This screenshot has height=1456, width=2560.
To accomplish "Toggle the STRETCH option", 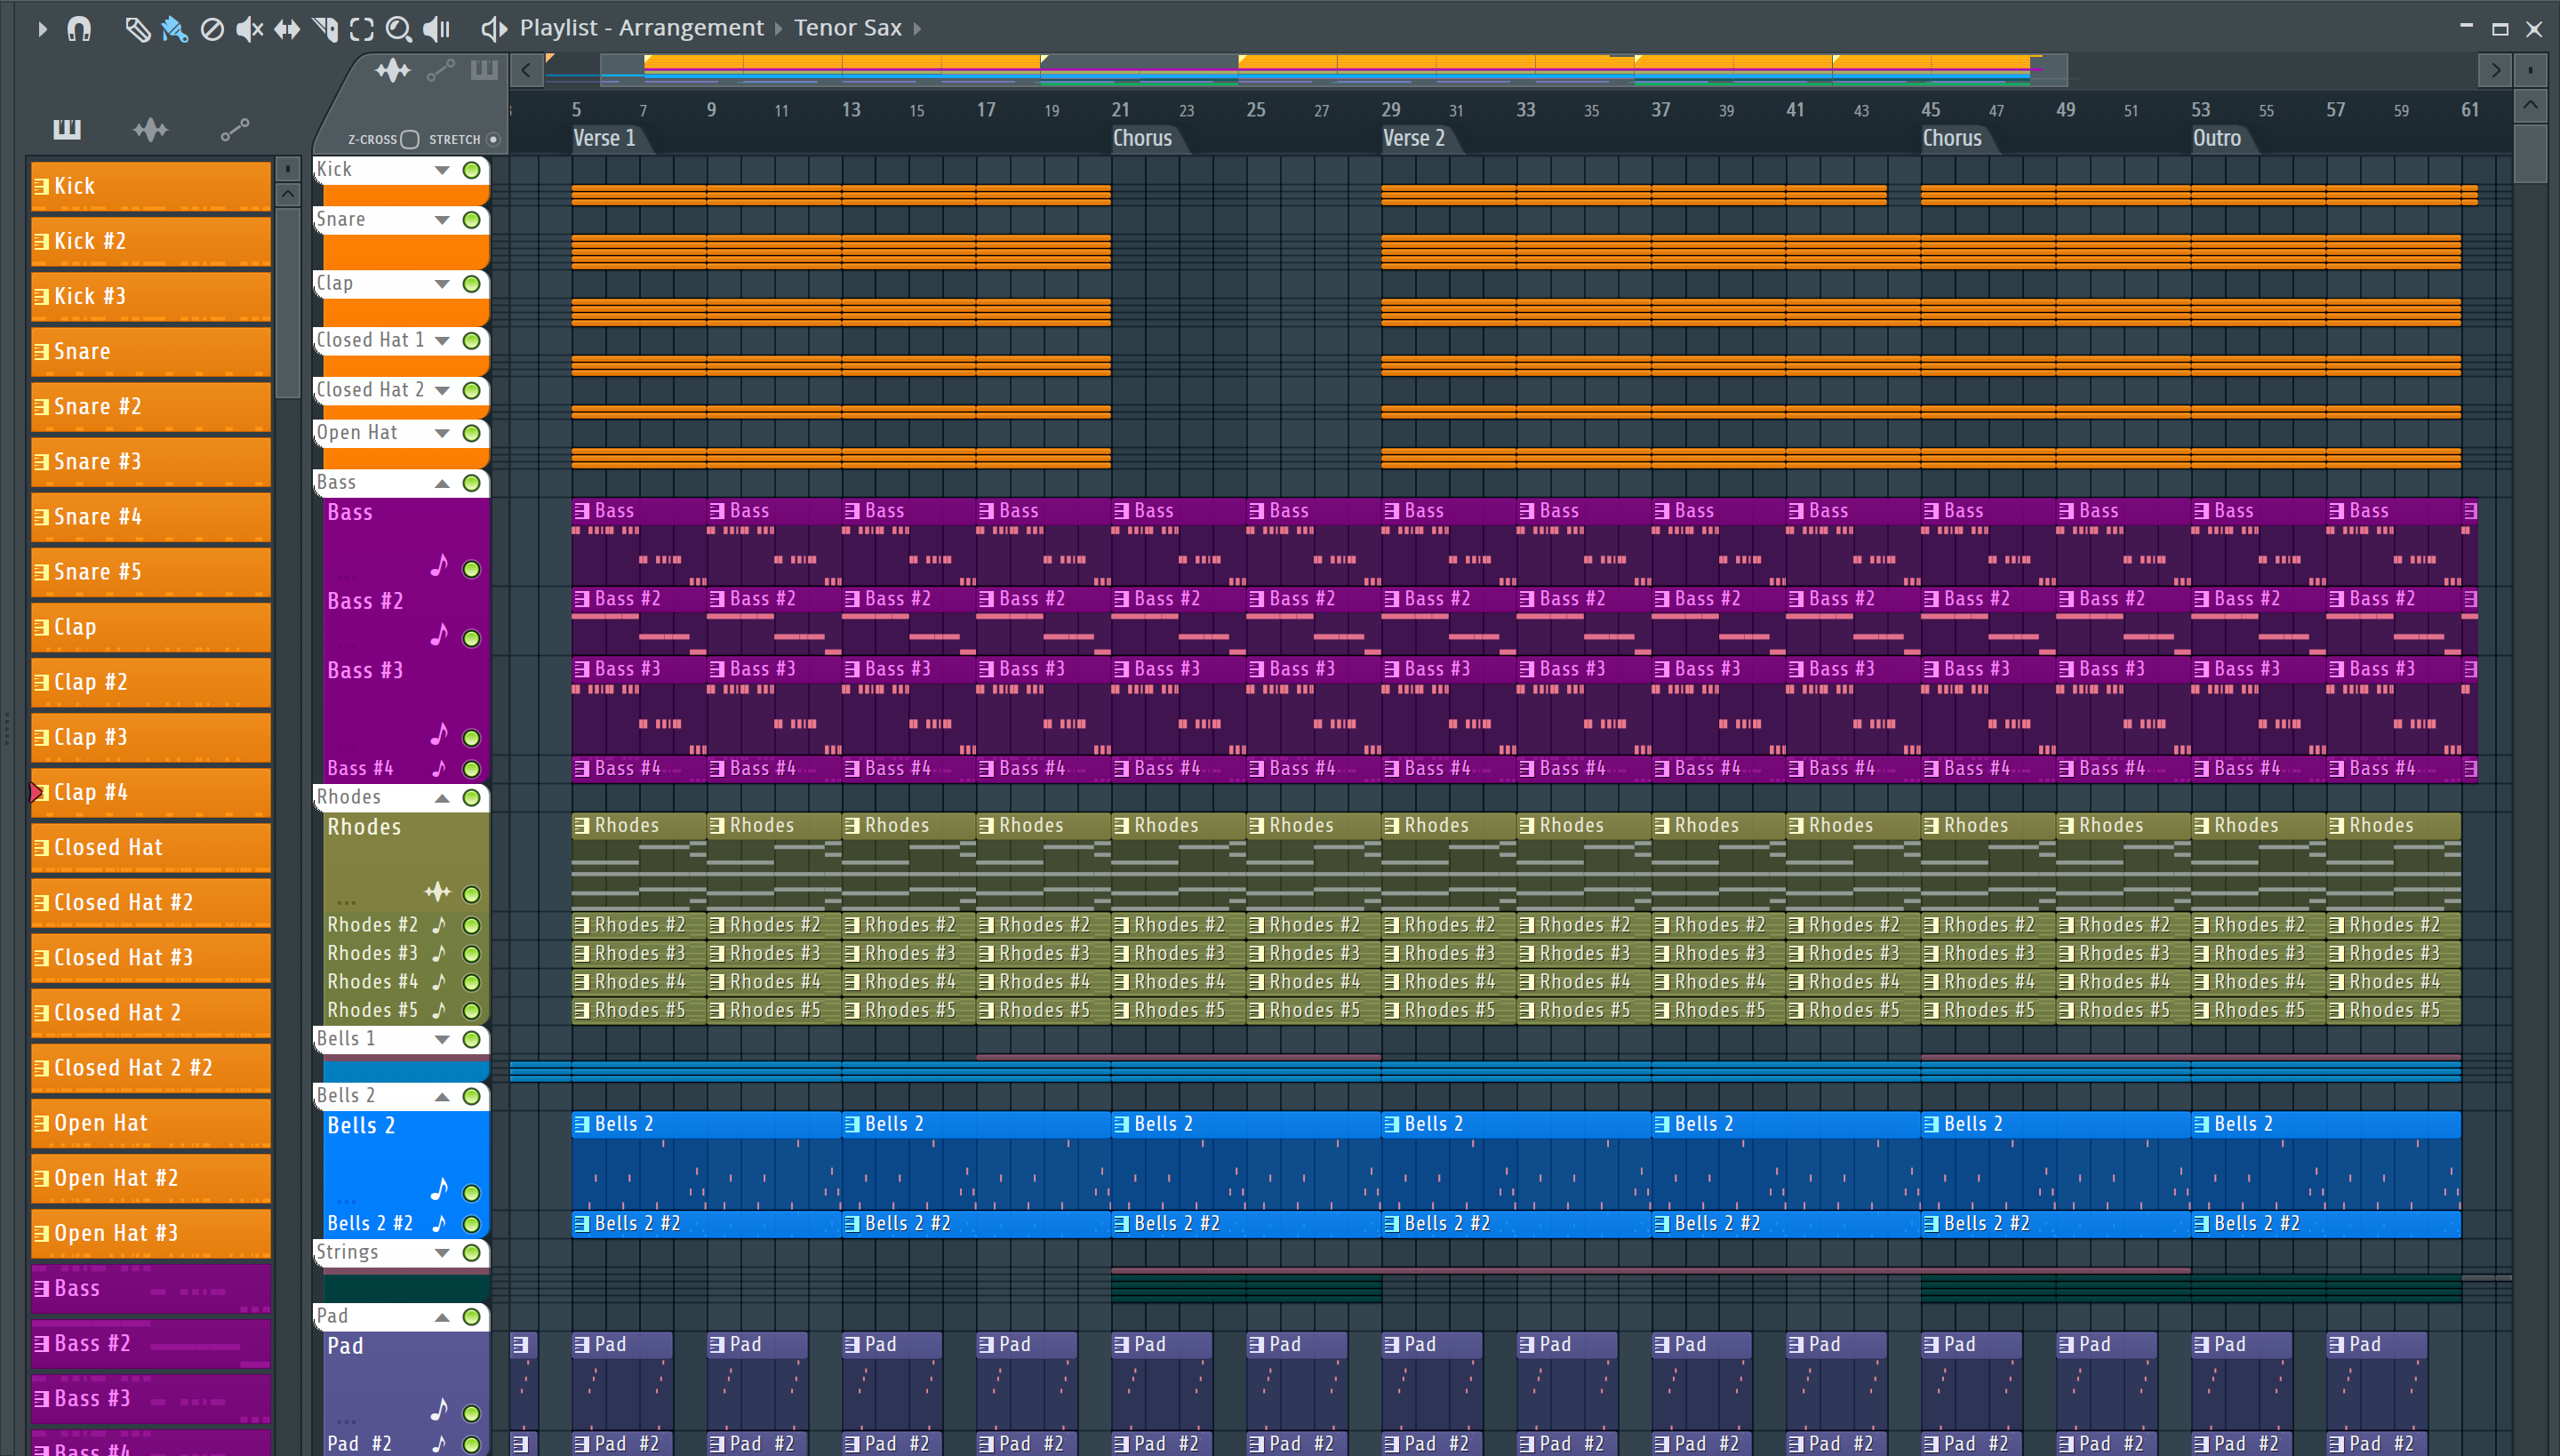I will point(493,140).
